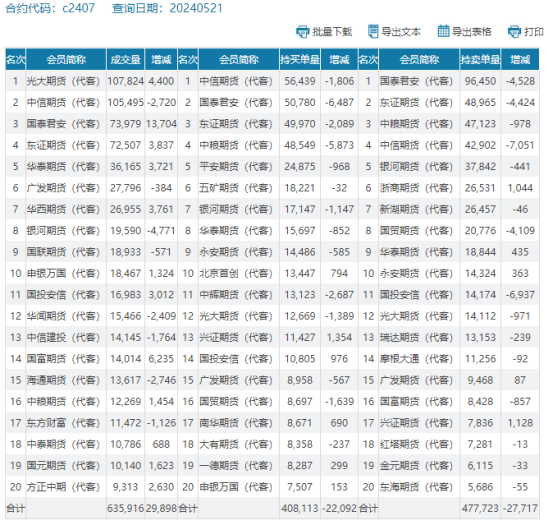Click 瑞达期货 member name
The height and width of the screenshot is (525, 554).
coord(416,337)
